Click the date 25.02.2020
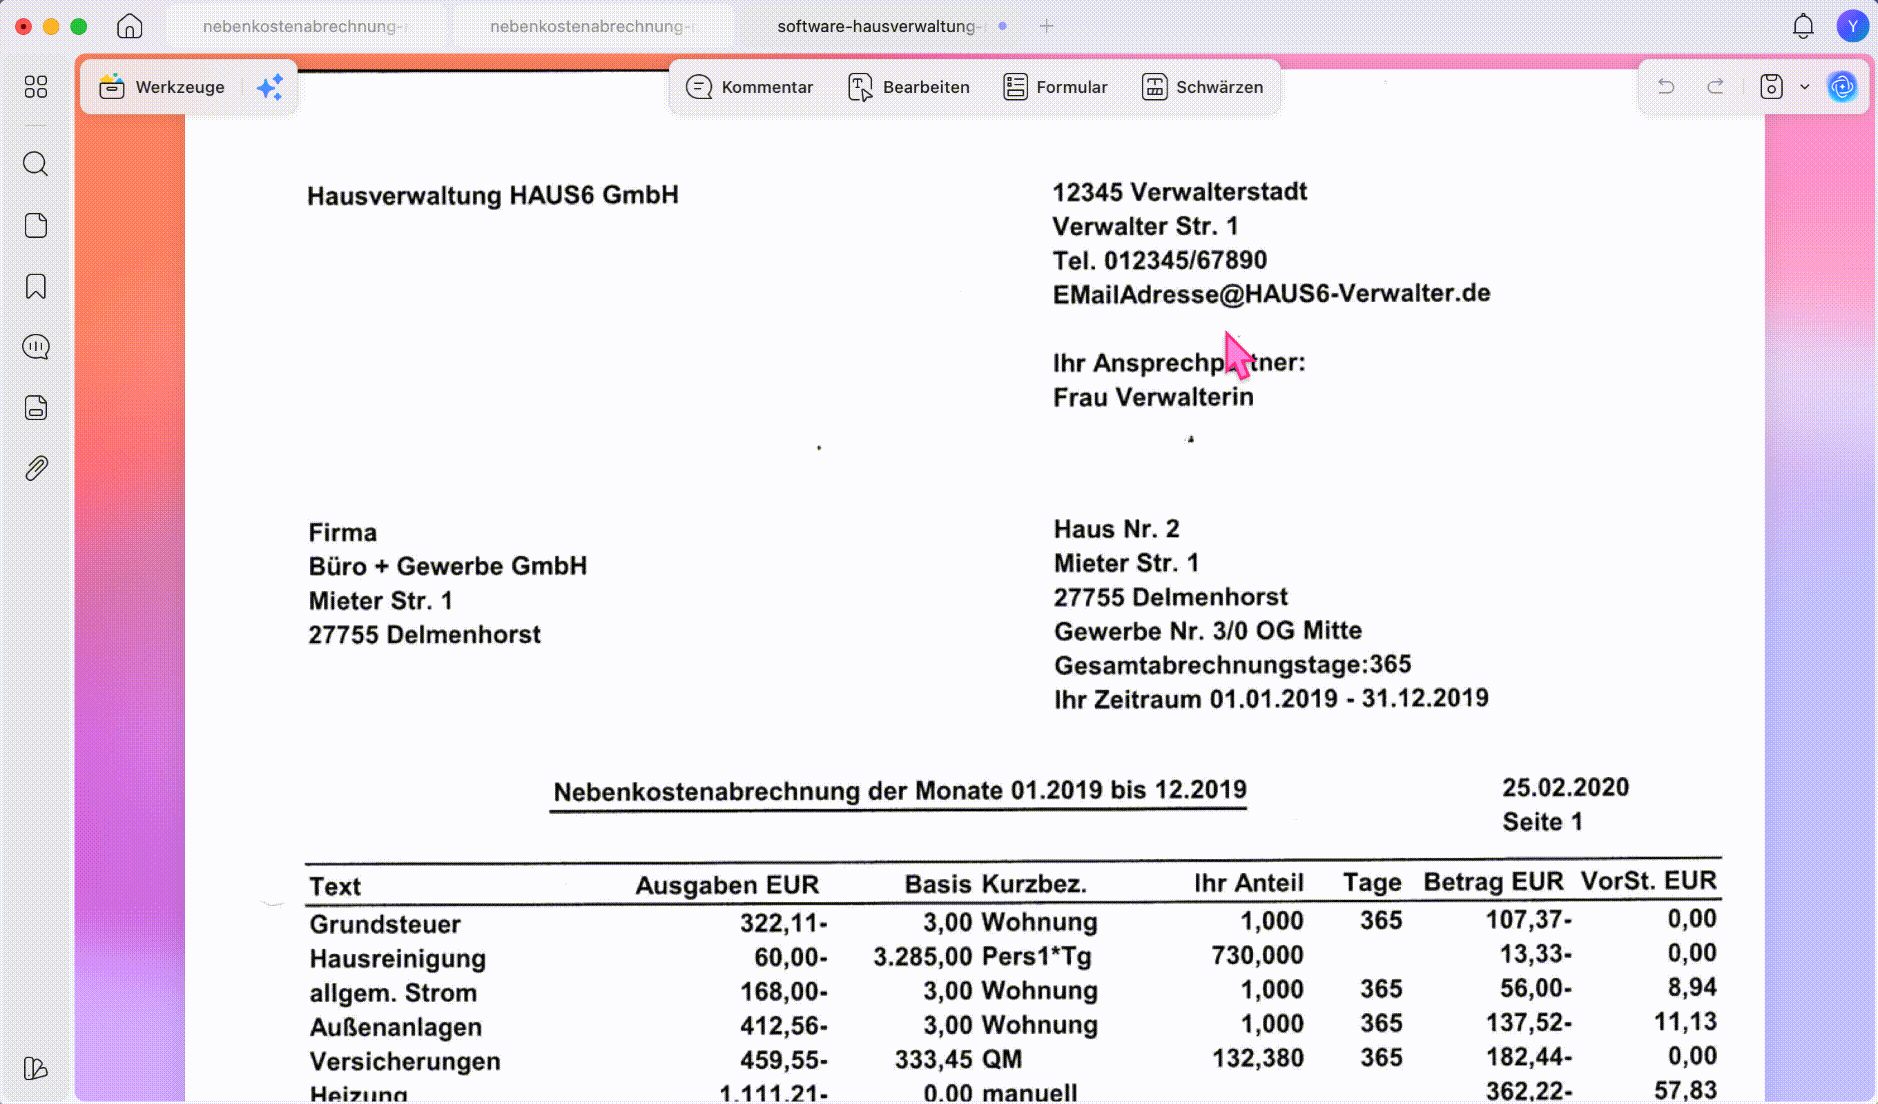 [1565, 788]
